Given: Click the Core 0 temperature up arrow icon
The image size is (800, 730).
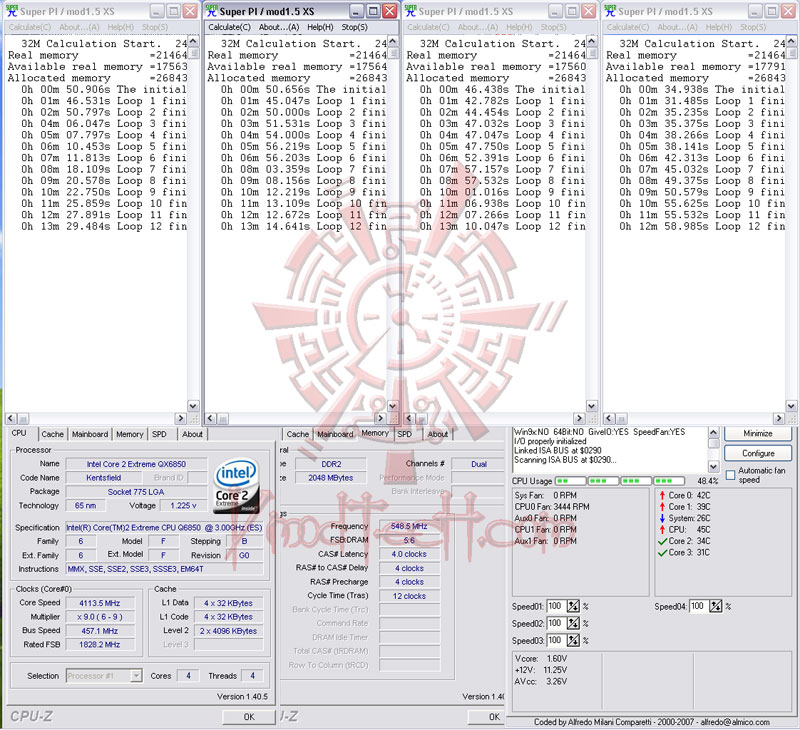Looking at the screenshot, I should coord(662,495).
